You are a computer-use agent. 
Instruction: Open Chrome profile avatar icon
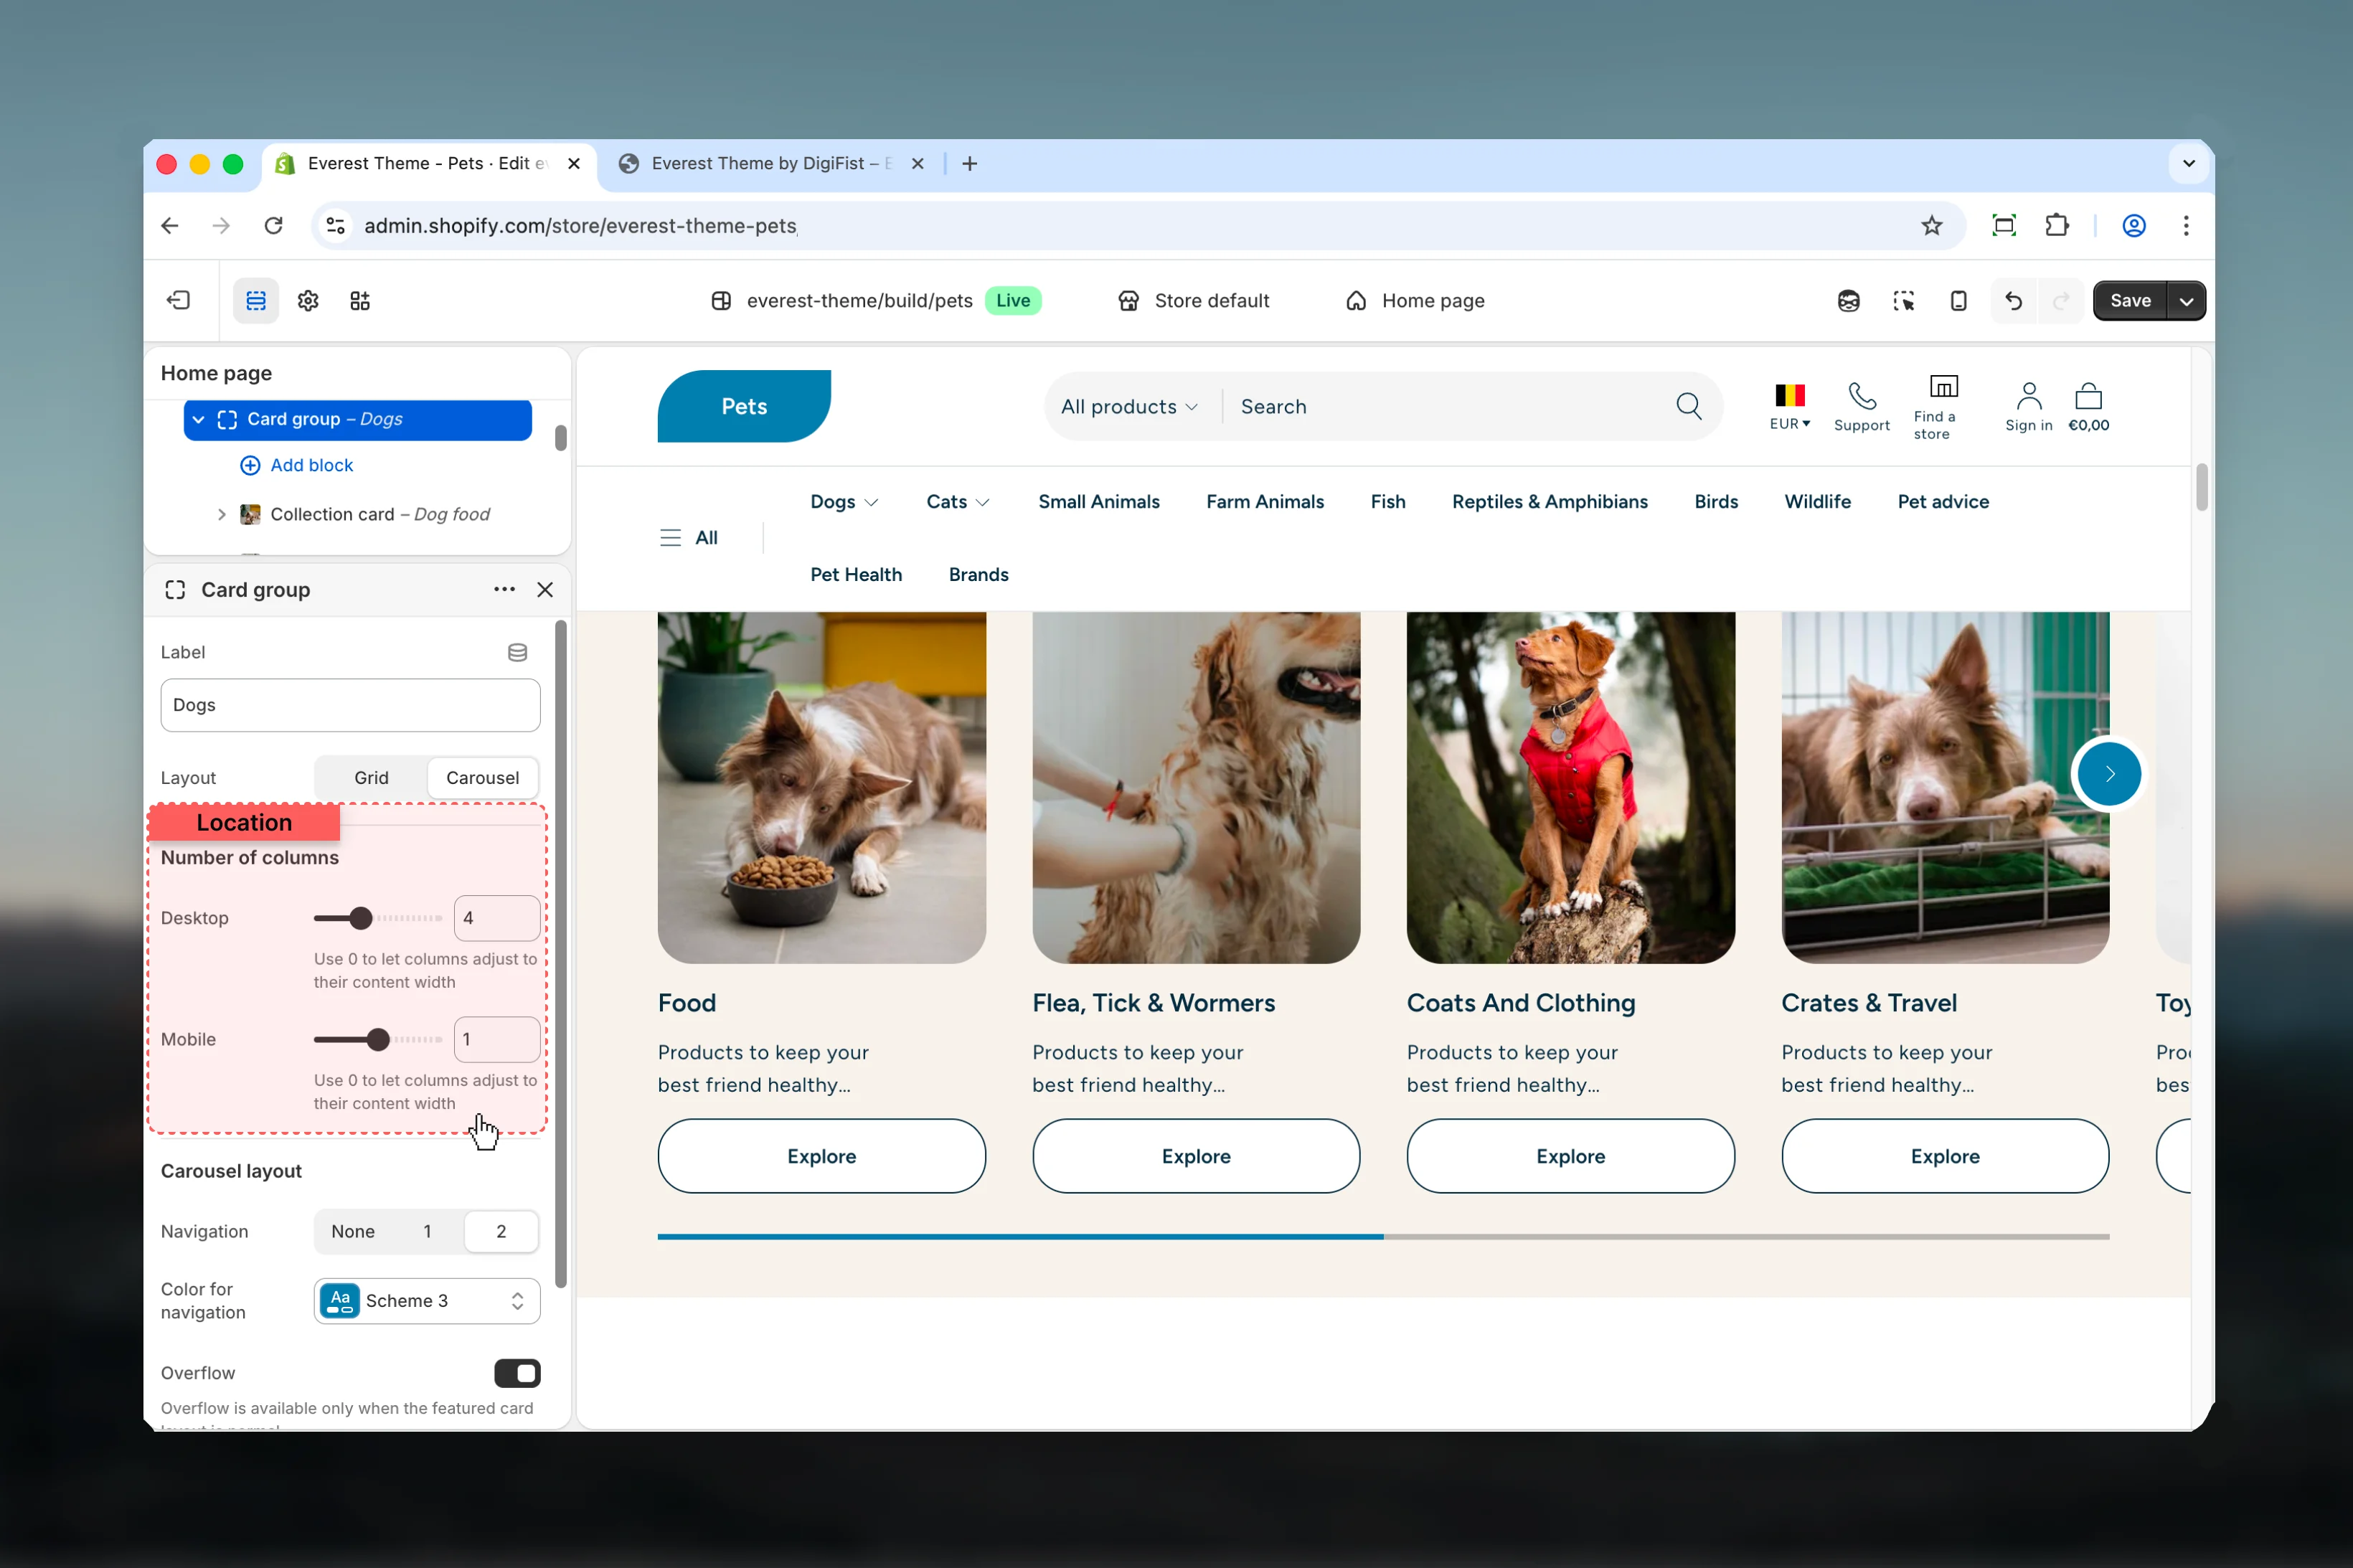click(x=2133, y=225)
